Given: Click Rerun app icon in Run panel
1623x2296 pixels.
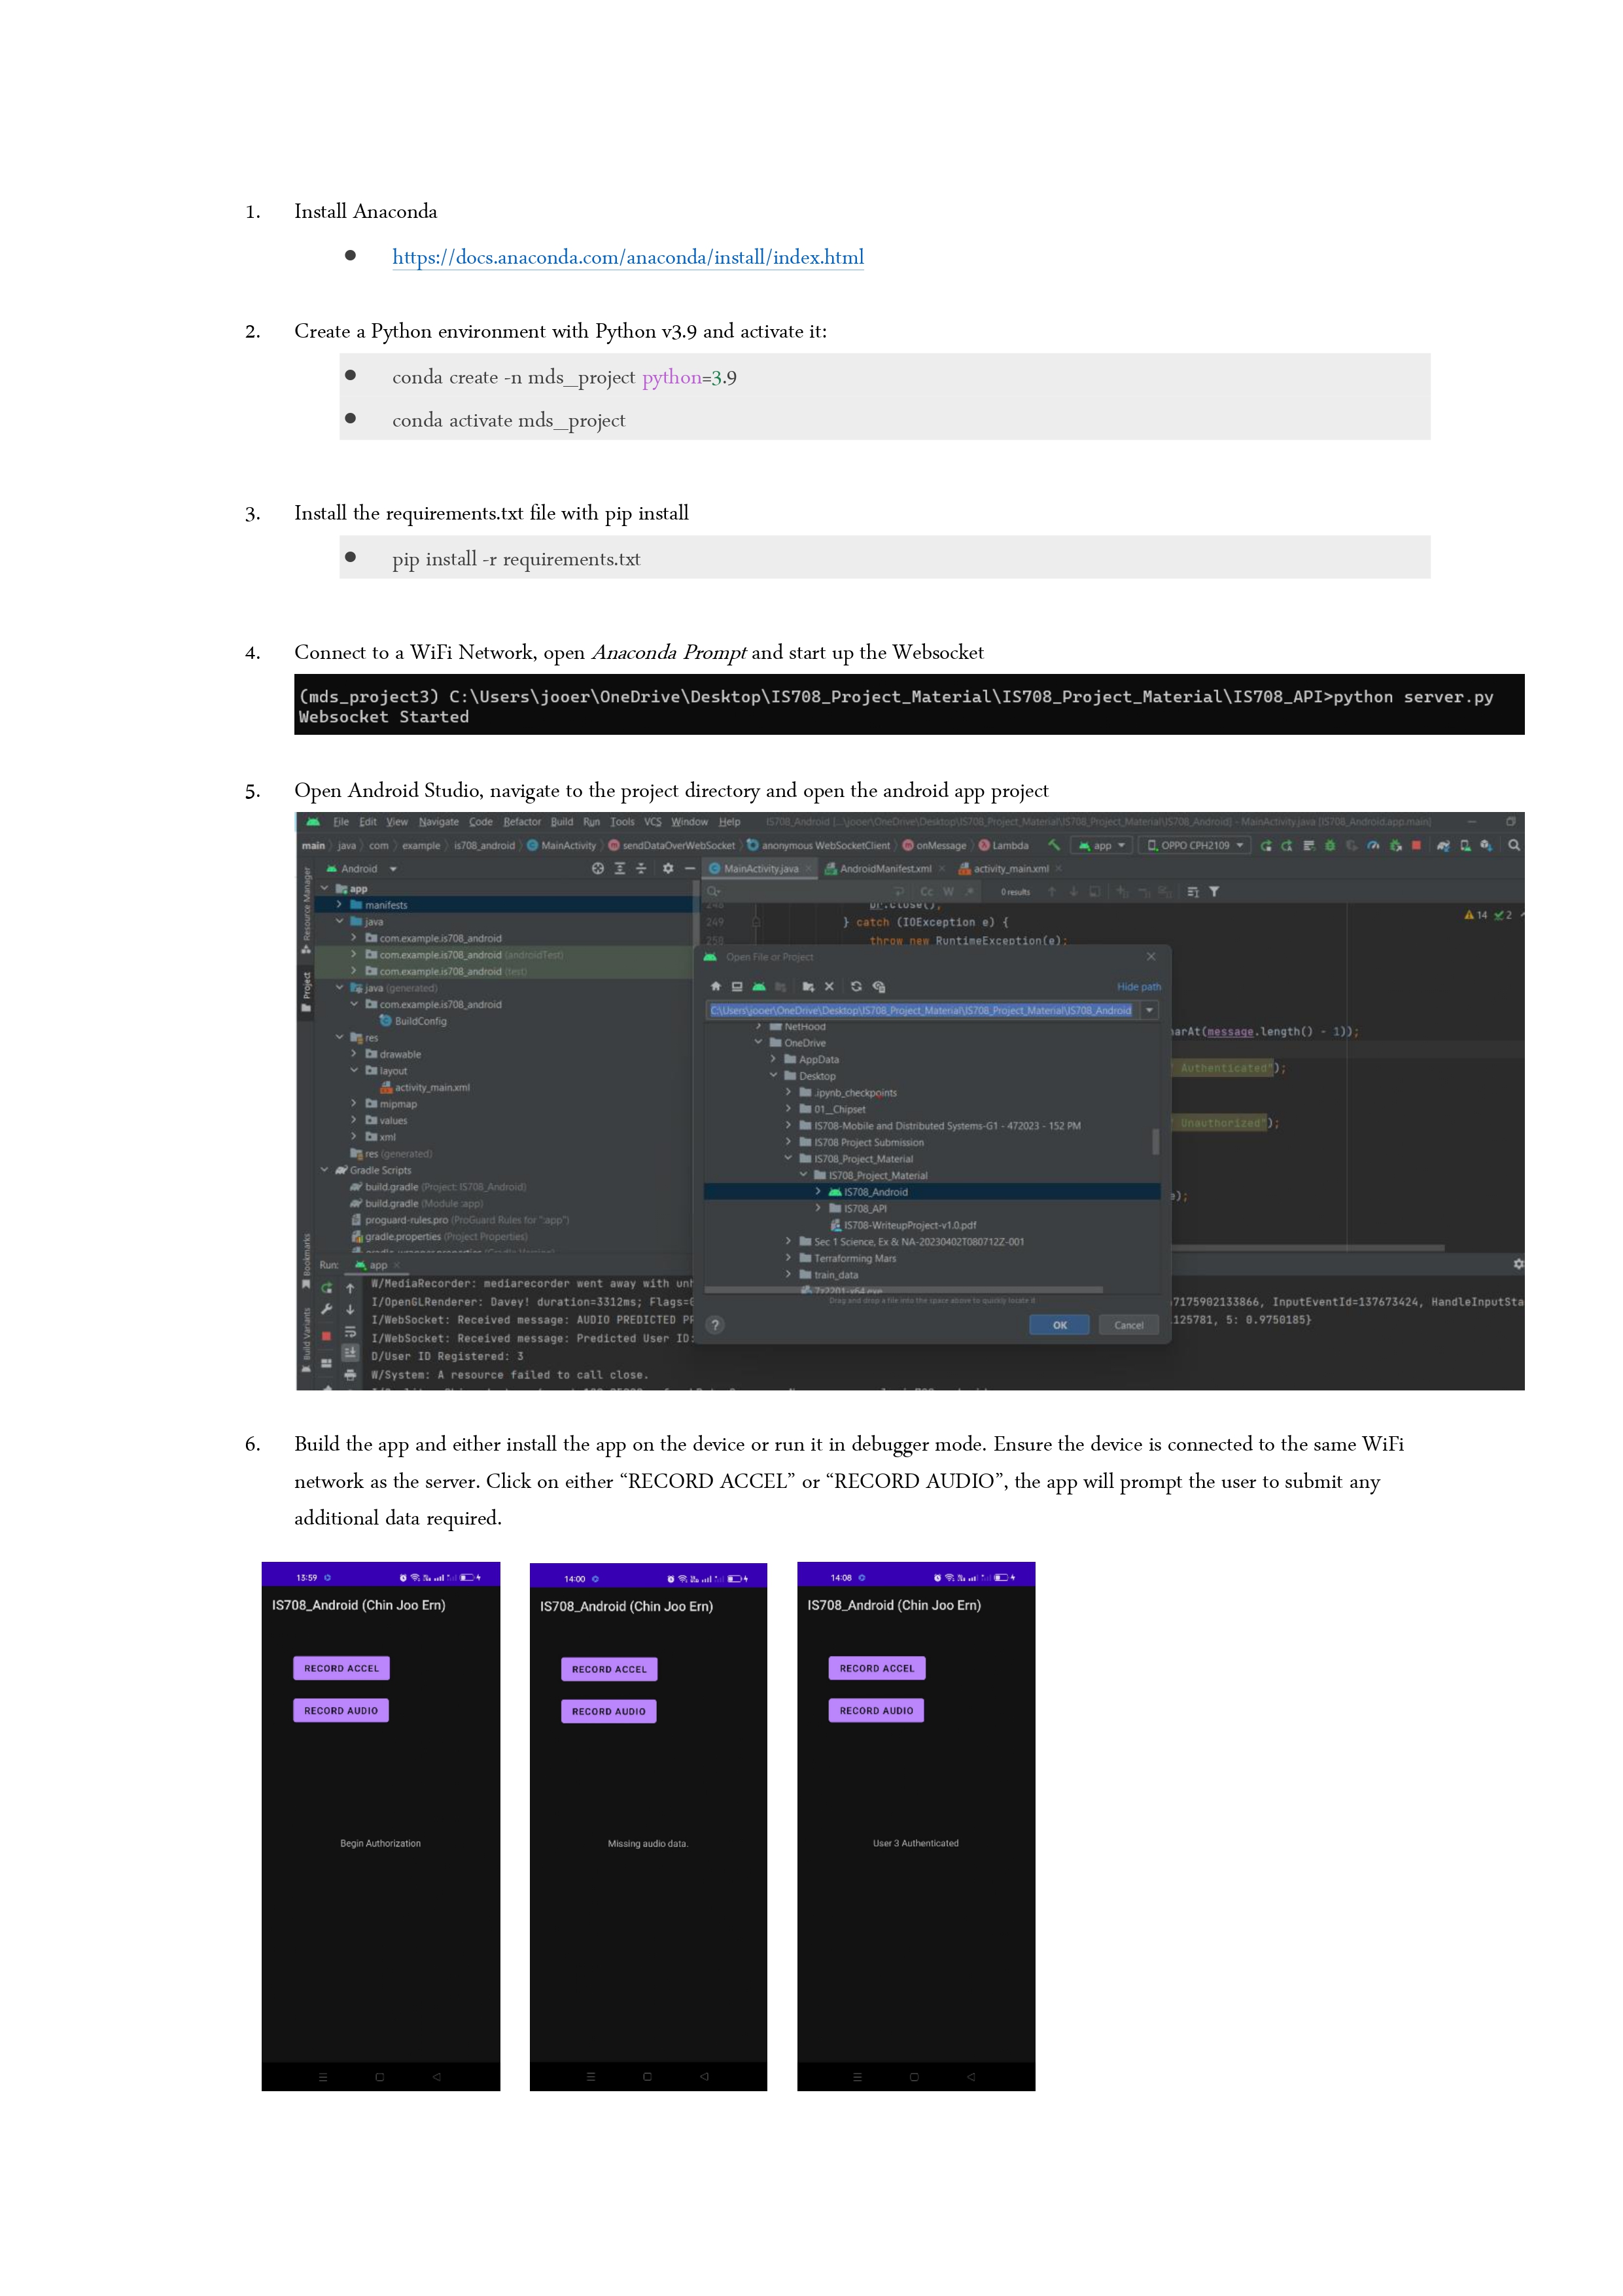Looking at the screenshot, I should [x=326, y=1288].
